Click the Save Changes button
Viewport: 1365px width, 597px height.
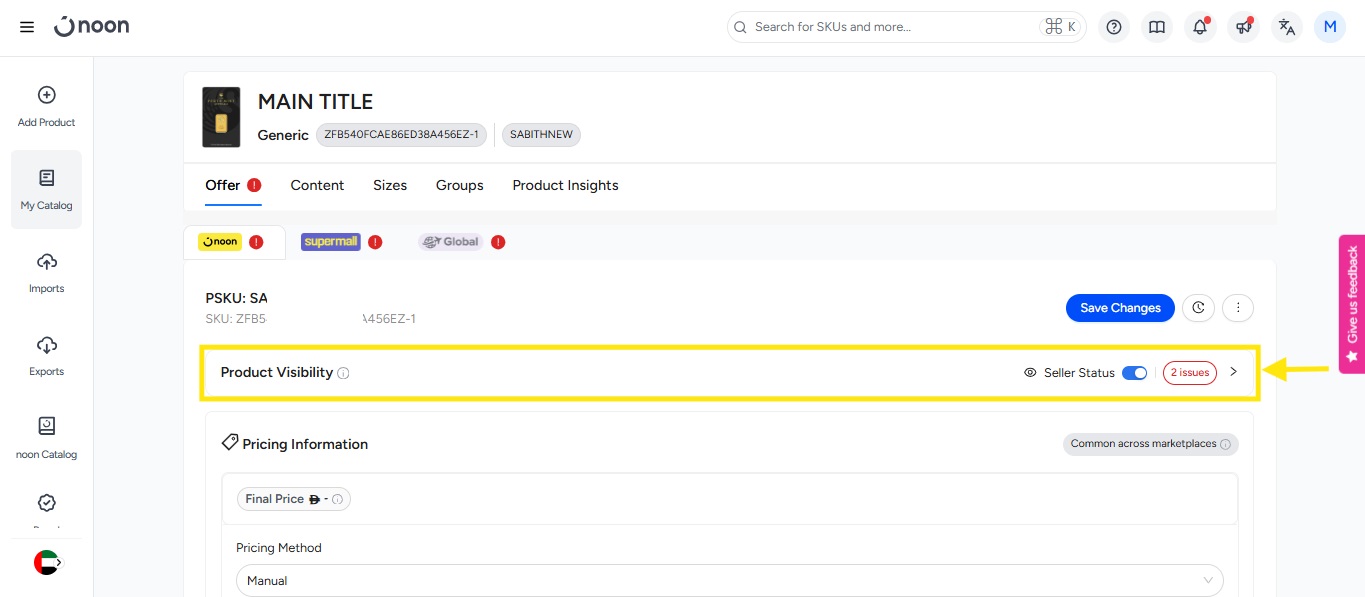1120,308
